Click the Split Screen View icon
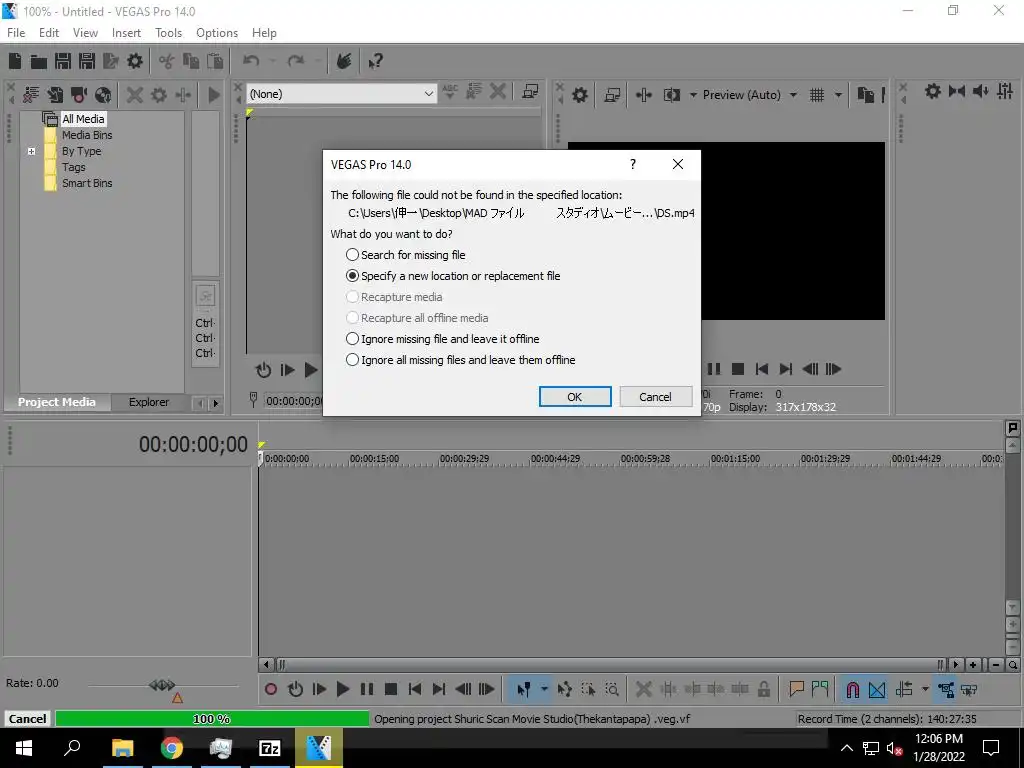1024x768 pixels. tap(671, 95)
